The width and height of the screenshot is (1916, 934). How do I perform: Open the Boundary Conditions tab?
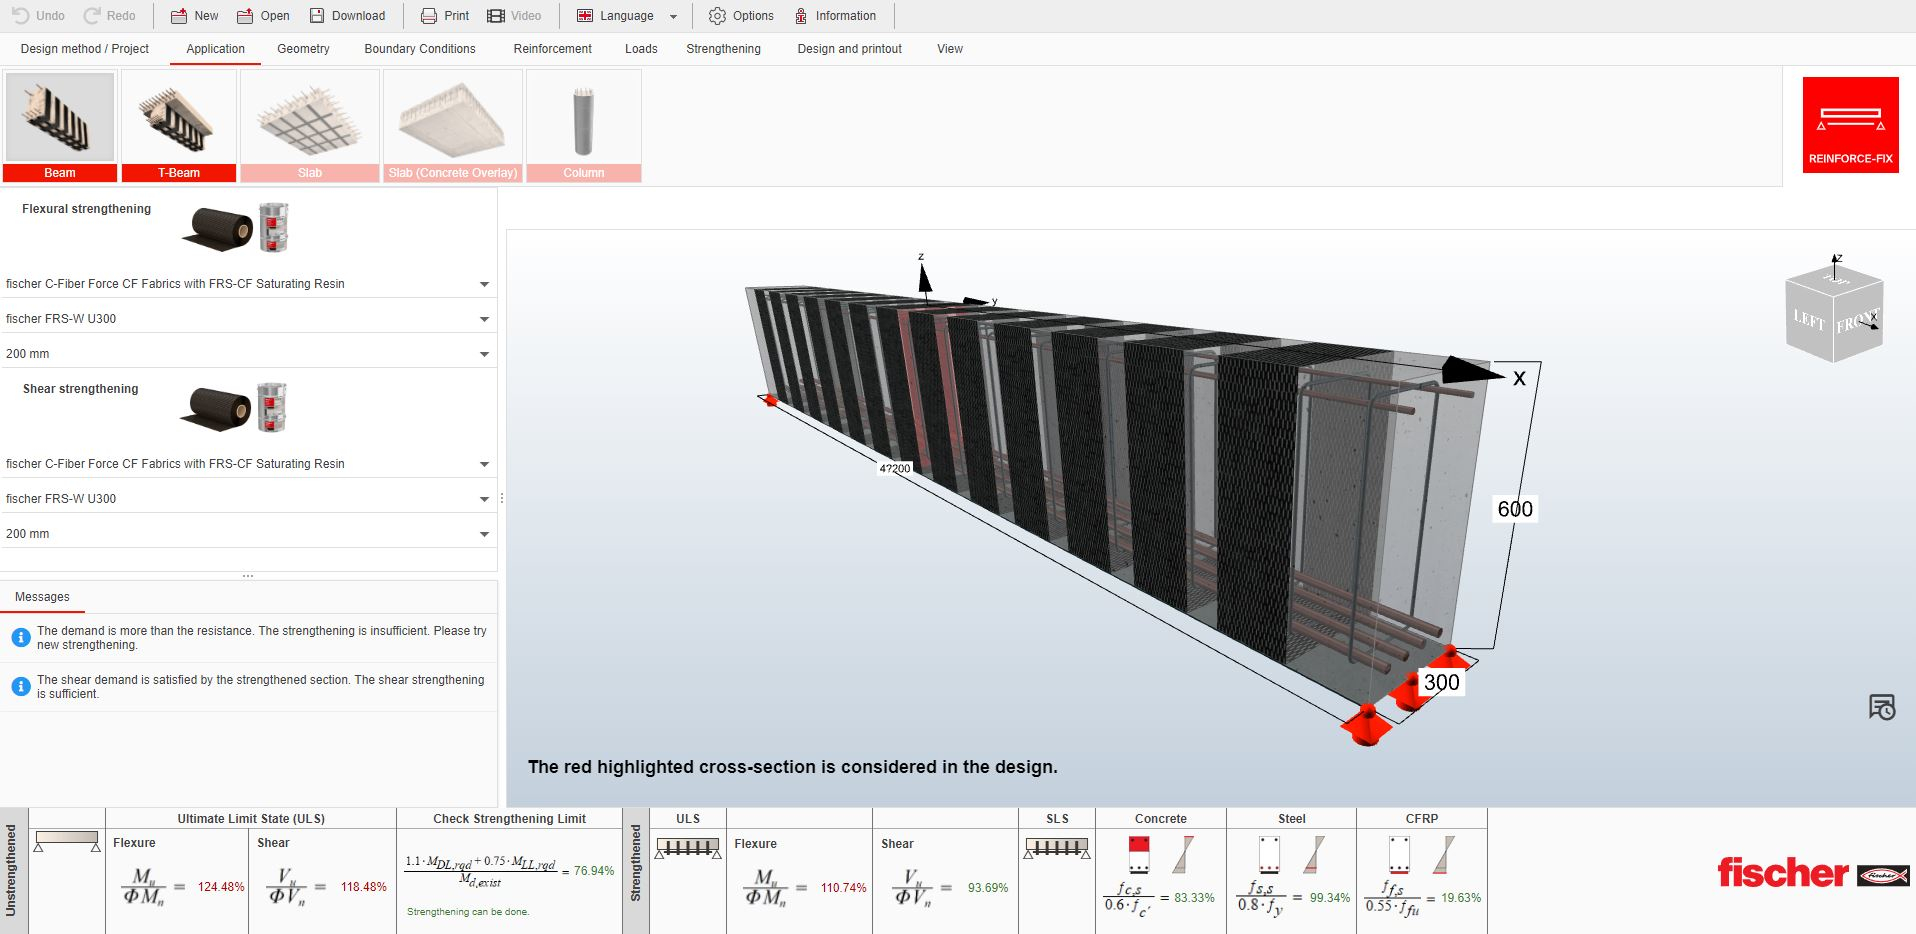[x=420, y=48]
